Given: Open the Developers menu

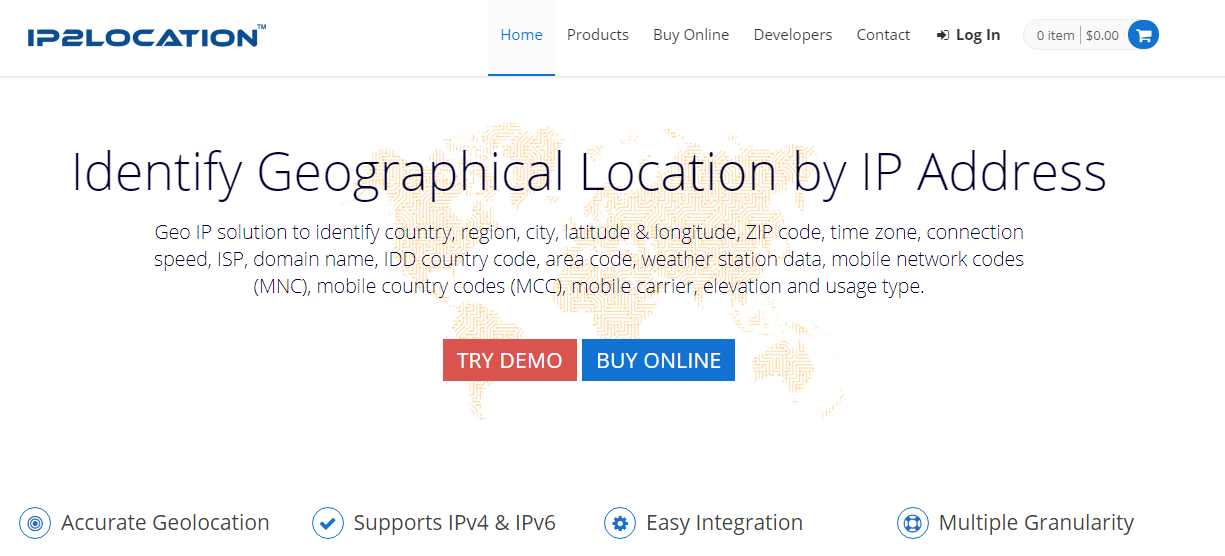Looking at the screenshot, I should click(x=793, y=35).
